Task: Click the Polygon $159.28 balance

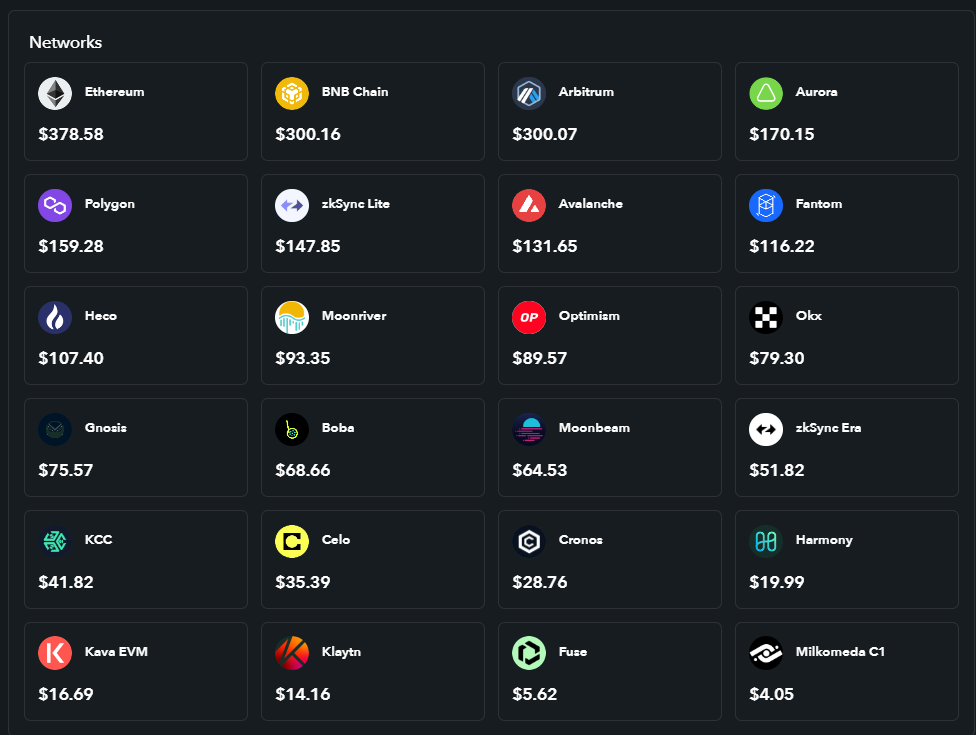Action: [x=71, y=246]
